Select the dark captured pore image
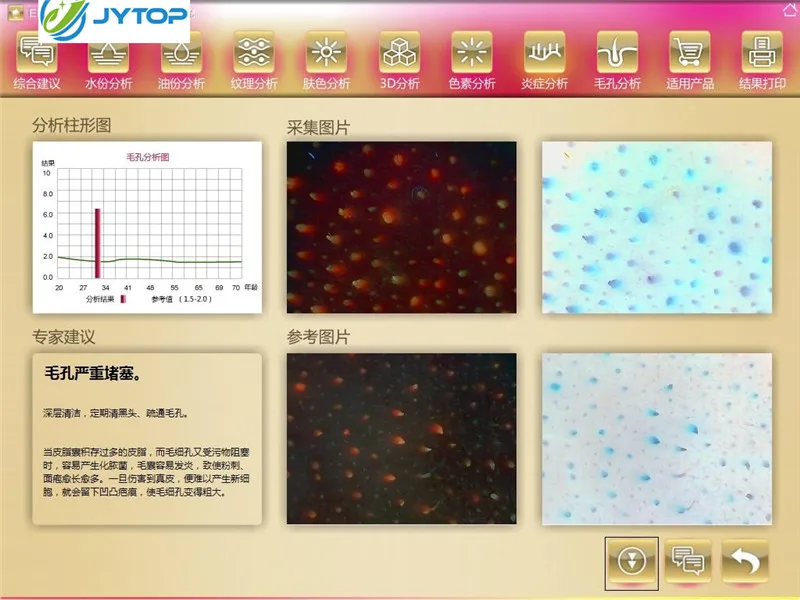The width and height of the screenshot is (800, 600). click(x=402, y=228)
